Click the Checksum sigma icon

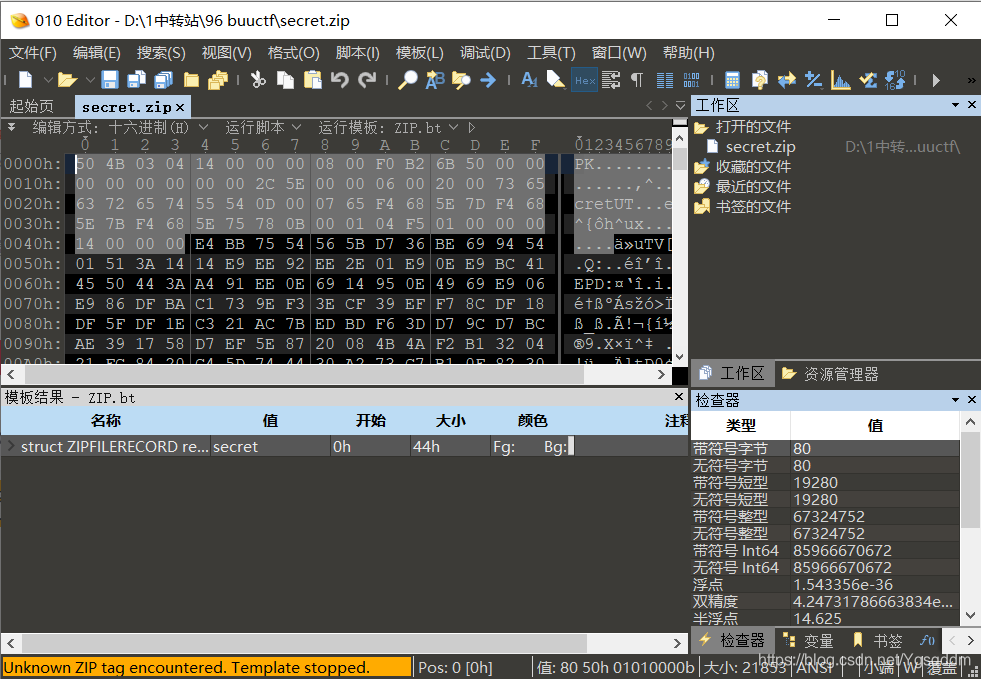pos(868,79)
